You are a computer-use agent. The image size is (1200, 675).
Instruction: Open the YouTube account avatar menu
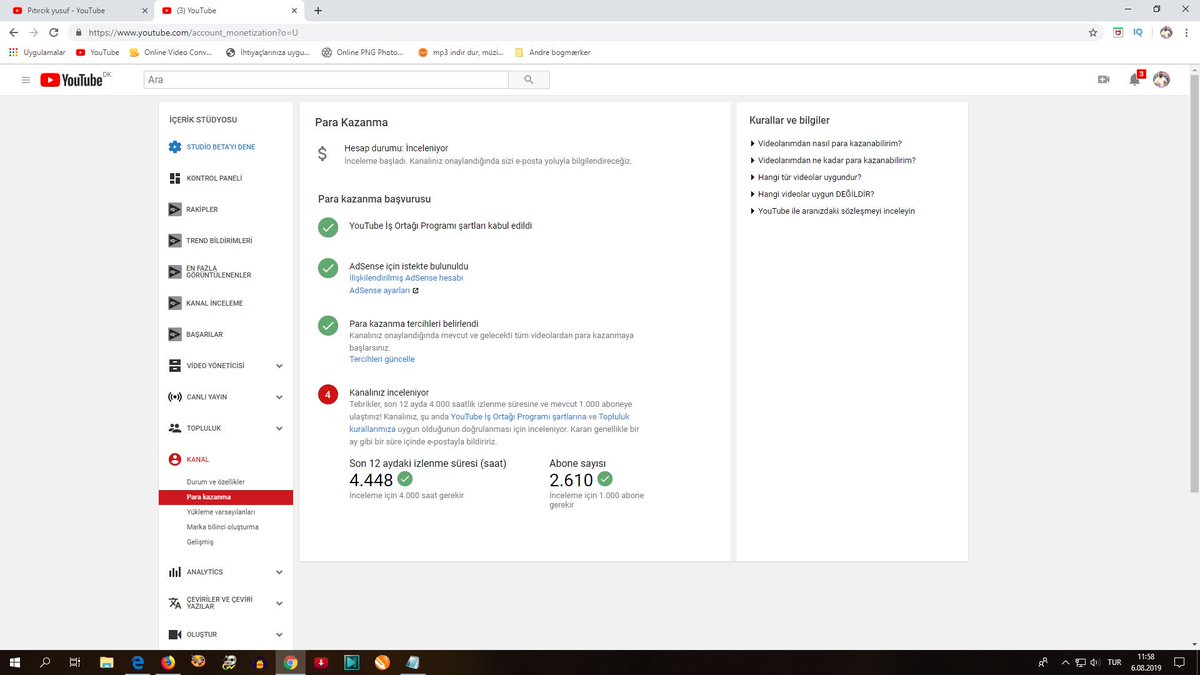(1162, 80)
